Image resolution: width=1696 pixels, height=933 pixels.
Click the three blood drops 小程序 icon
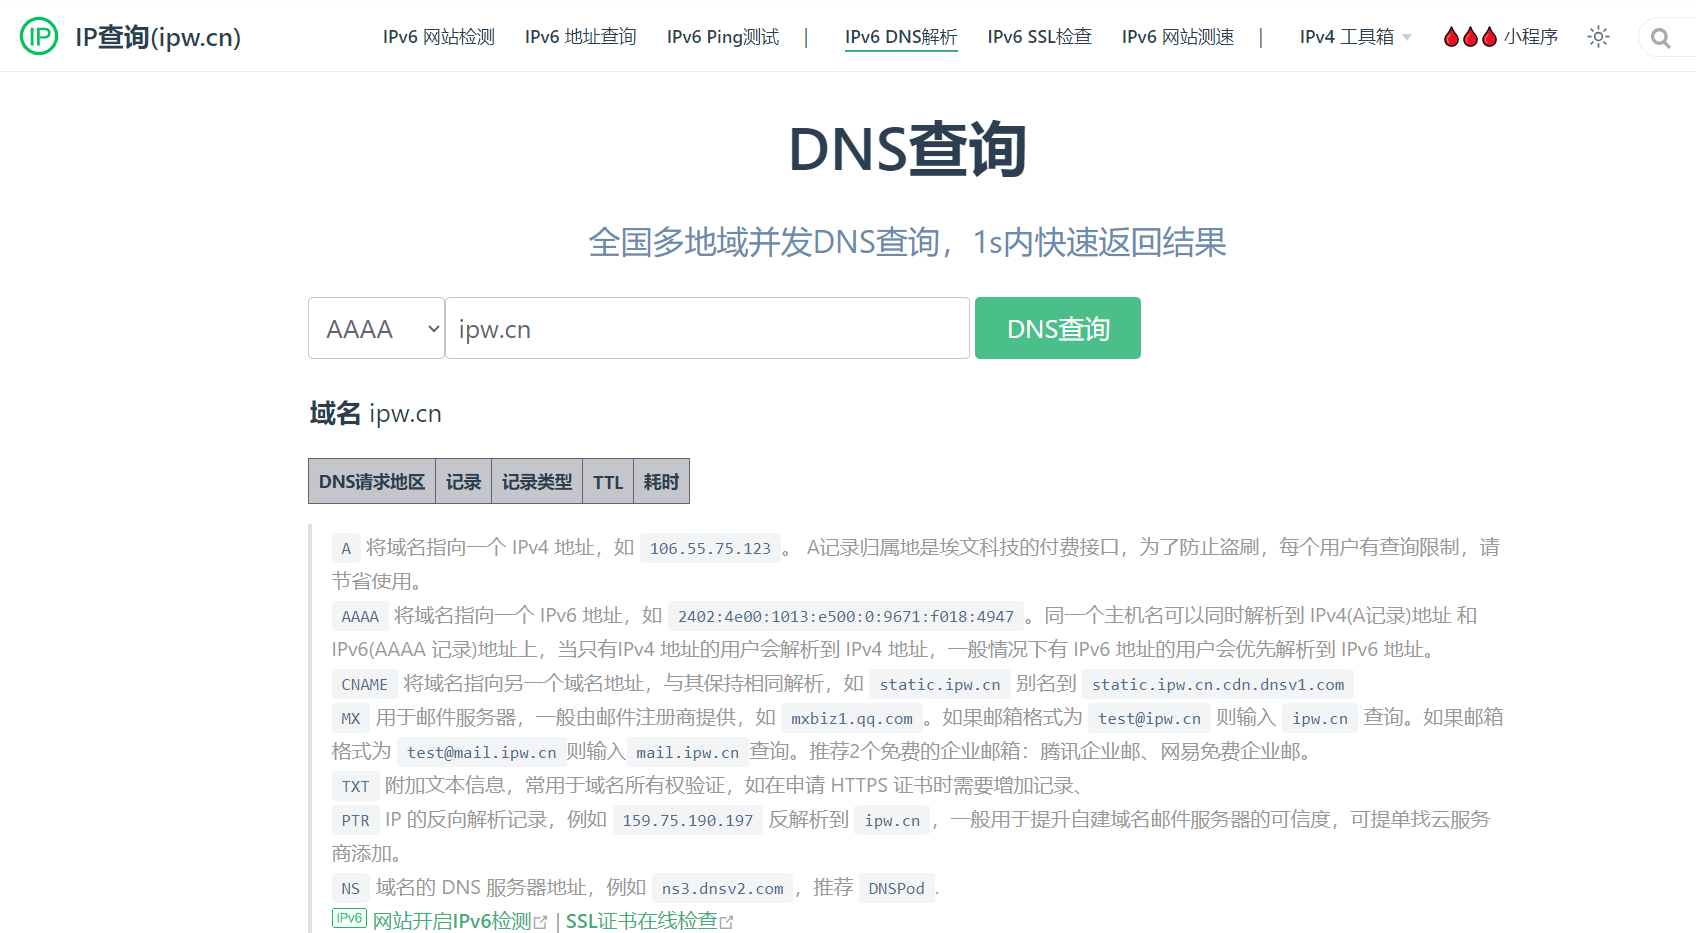[x=1469, y=35]
